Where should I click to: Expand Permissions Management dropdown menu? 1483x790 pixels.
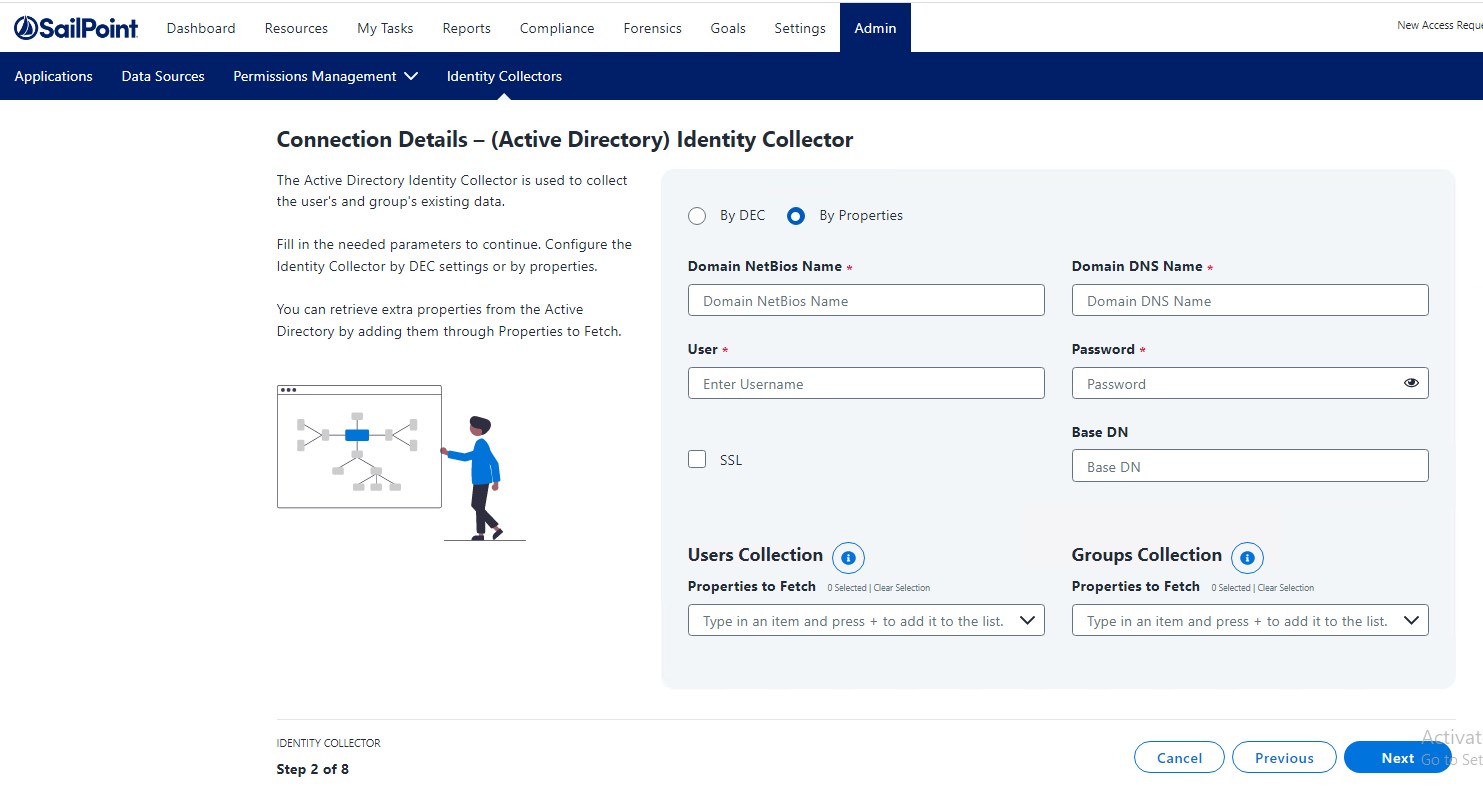click(325, 76)
